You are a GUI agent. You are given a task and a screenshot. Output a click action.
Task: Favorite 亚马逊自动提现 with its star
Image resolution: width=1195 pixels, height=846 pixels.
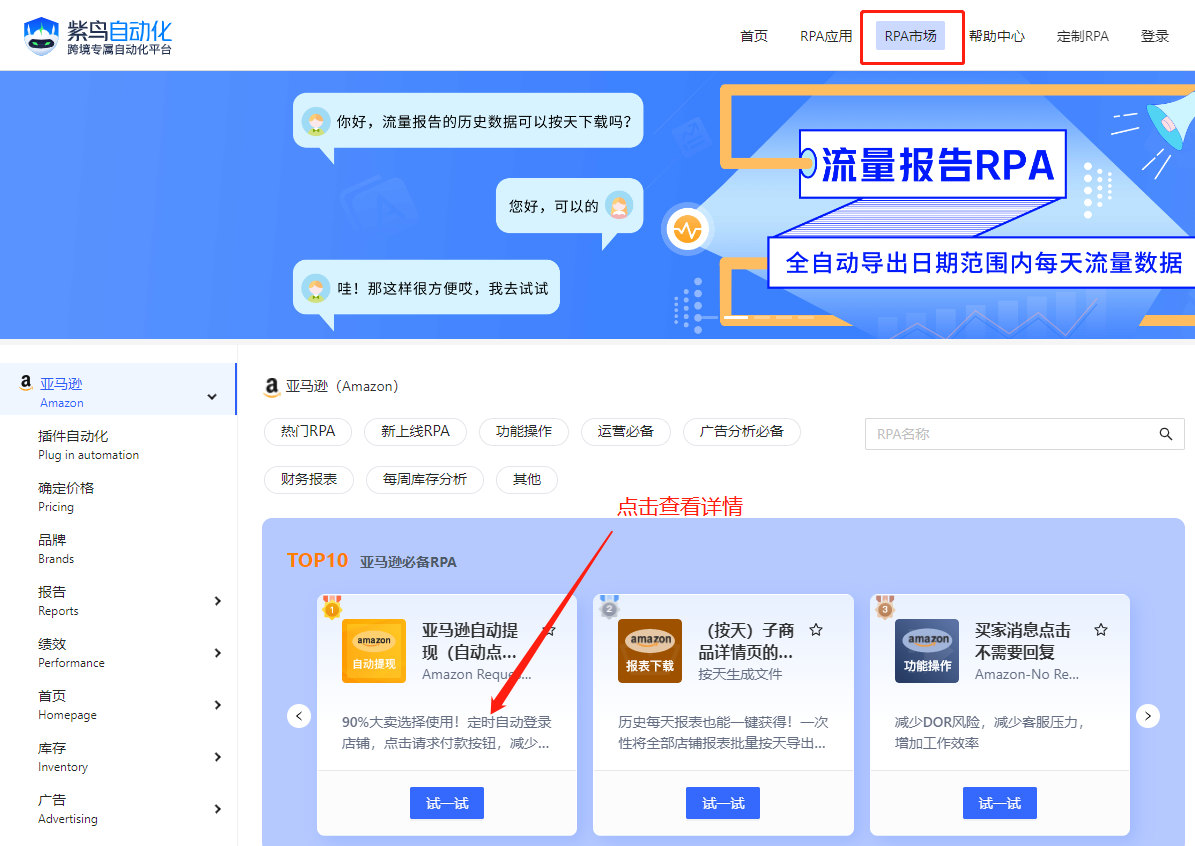click(549, 630)
